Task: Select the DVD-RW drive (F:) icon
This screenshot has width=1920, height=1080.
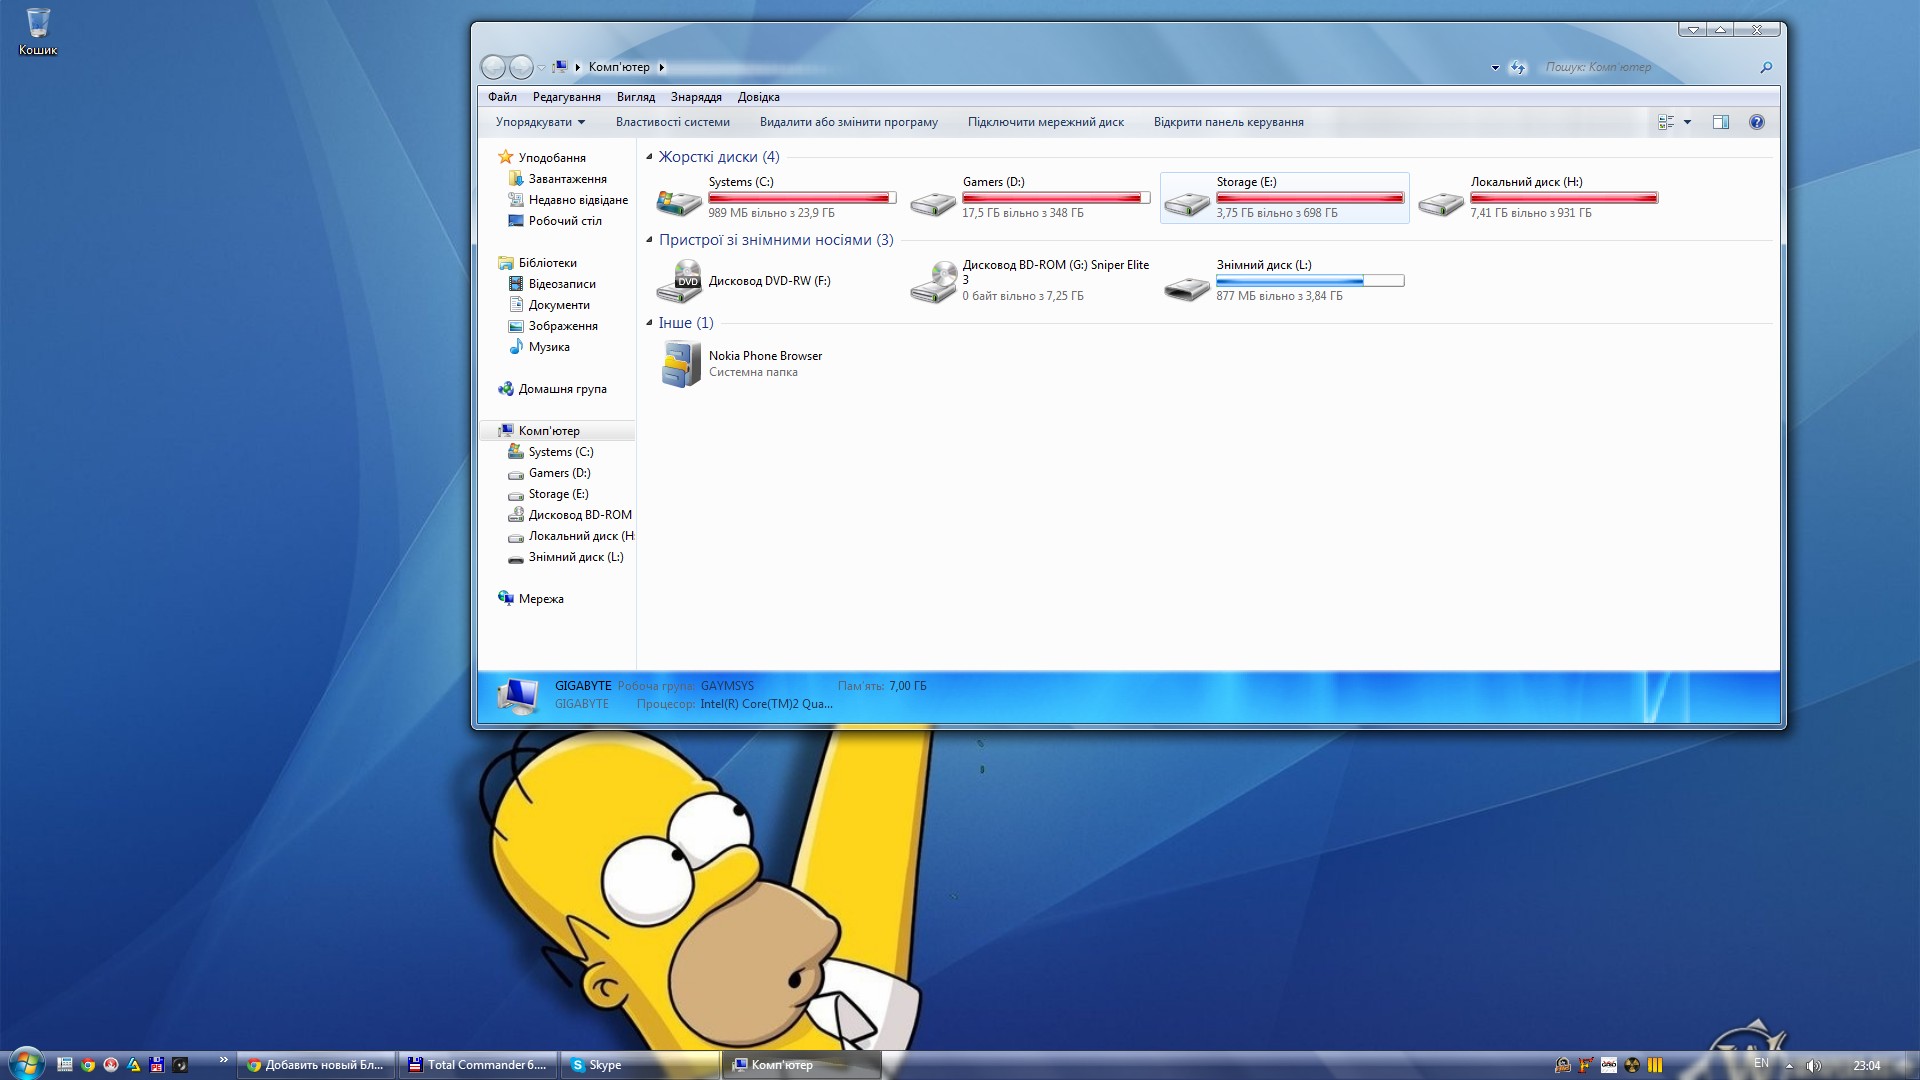Action: 679,281
